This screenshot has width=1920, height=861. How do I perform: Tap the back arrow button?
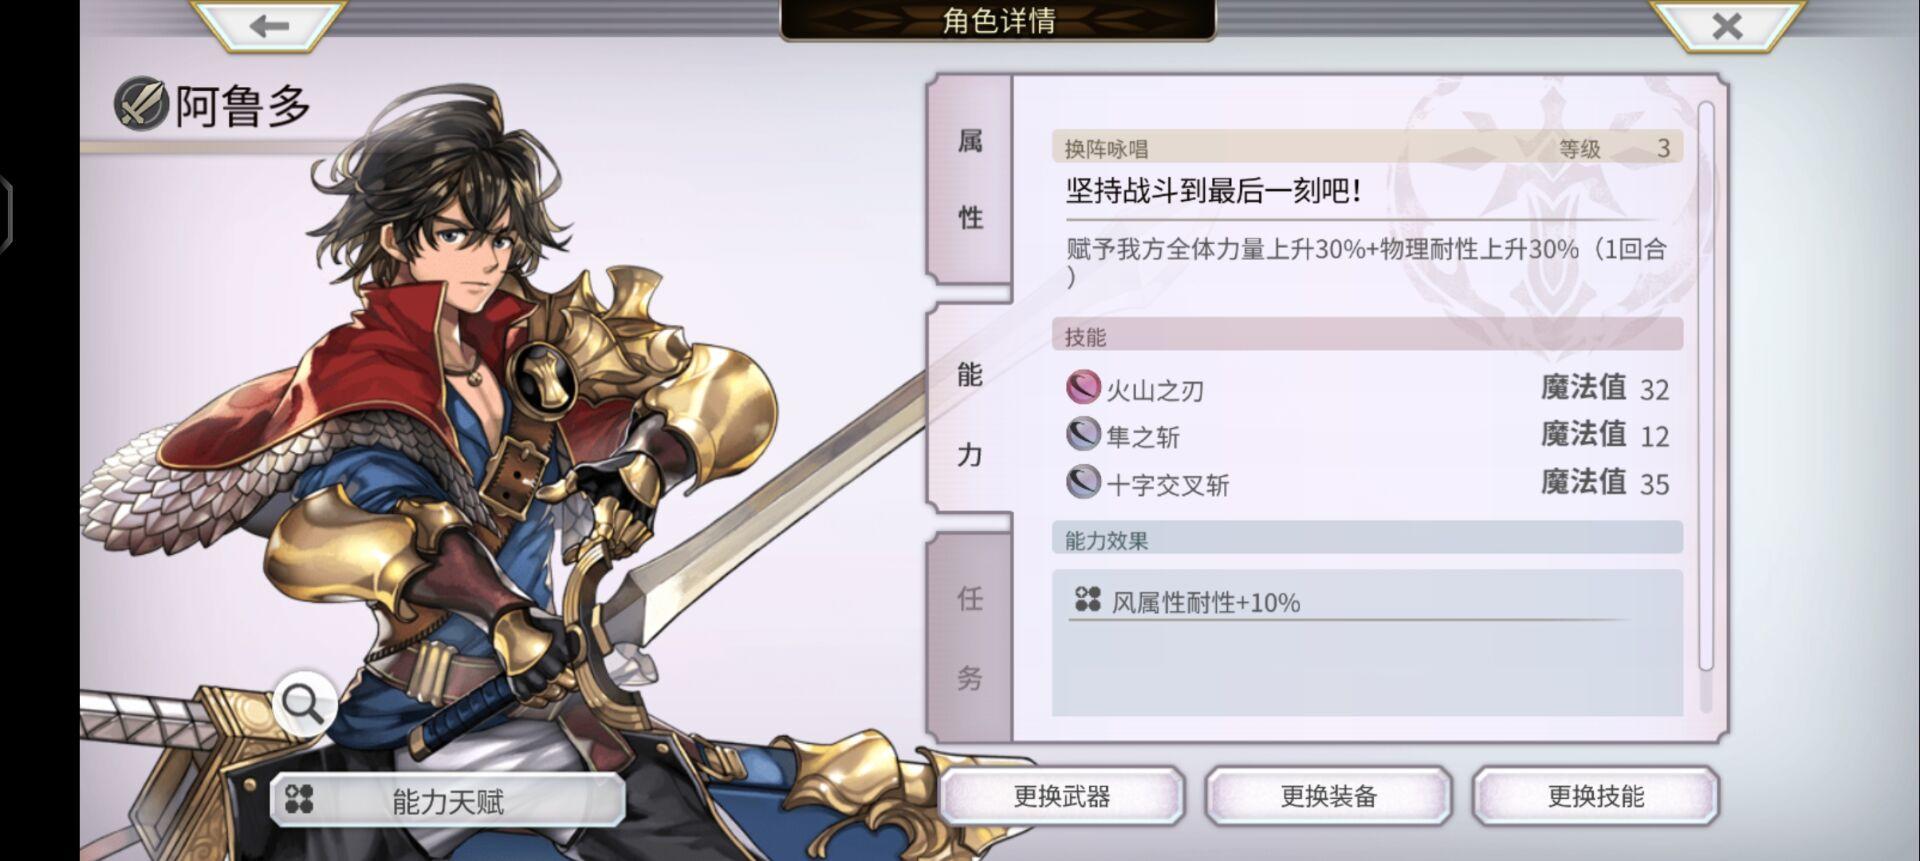(x=268, y=25)
